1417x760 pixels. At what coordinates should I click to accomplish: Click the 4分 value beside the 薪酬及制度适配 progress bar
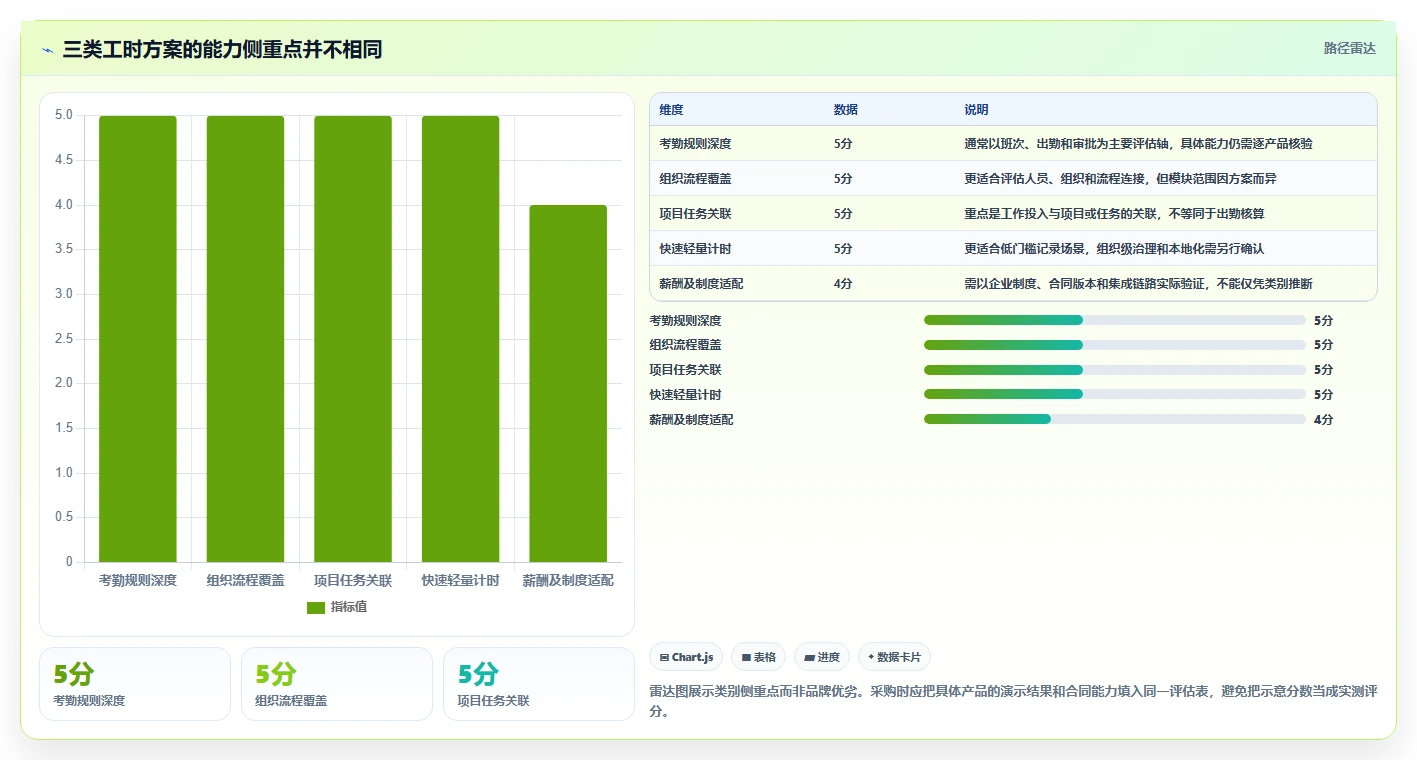1323,420
